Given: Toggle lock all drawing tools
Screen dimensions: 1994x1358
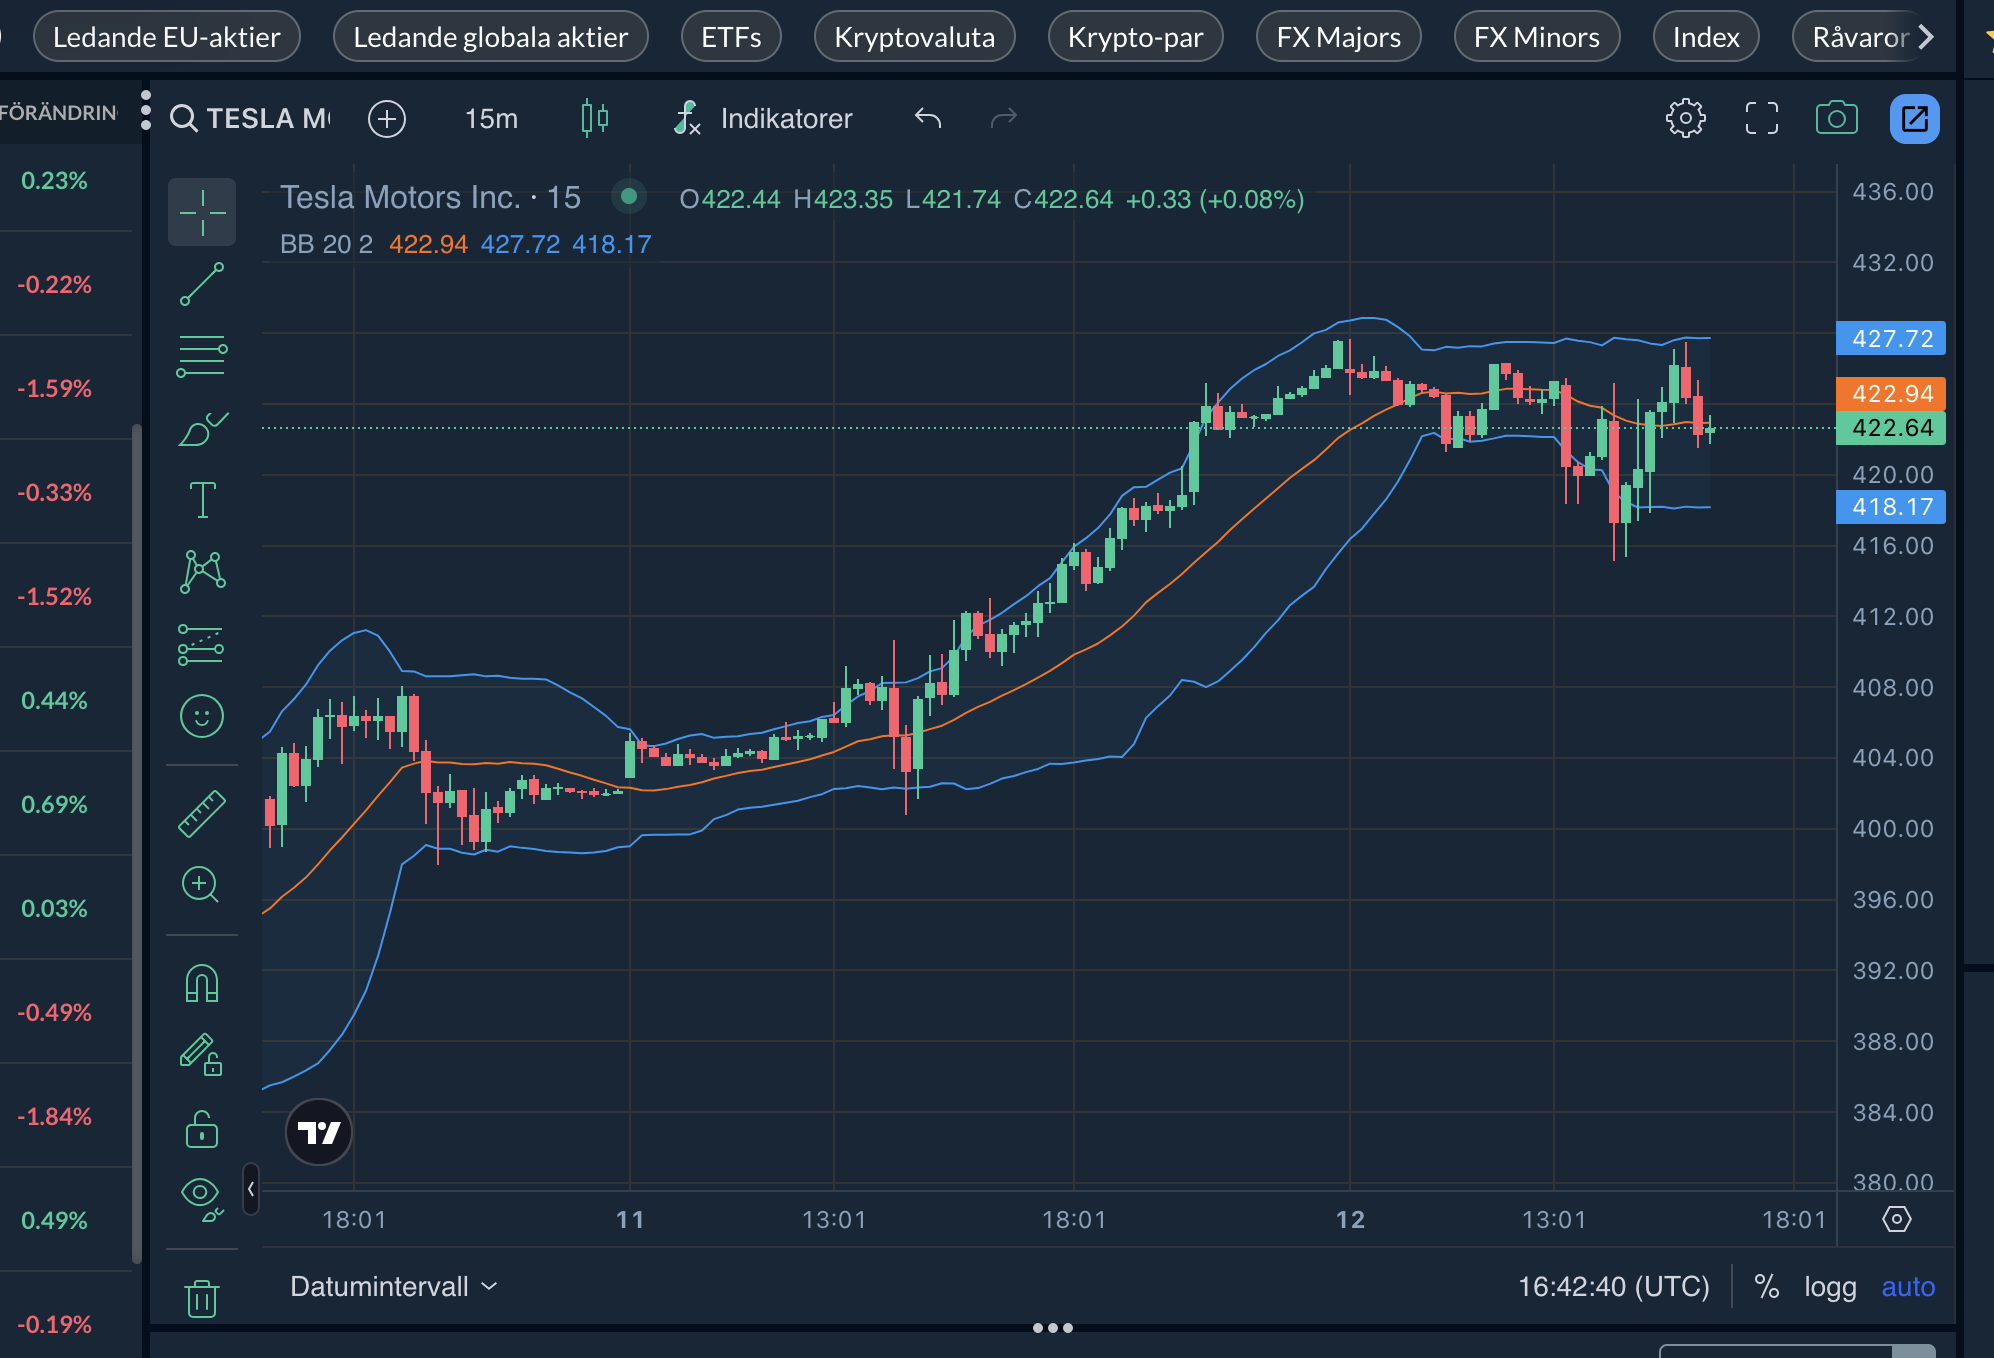Looking at the screenshot, I should [x=202, y=1129].
